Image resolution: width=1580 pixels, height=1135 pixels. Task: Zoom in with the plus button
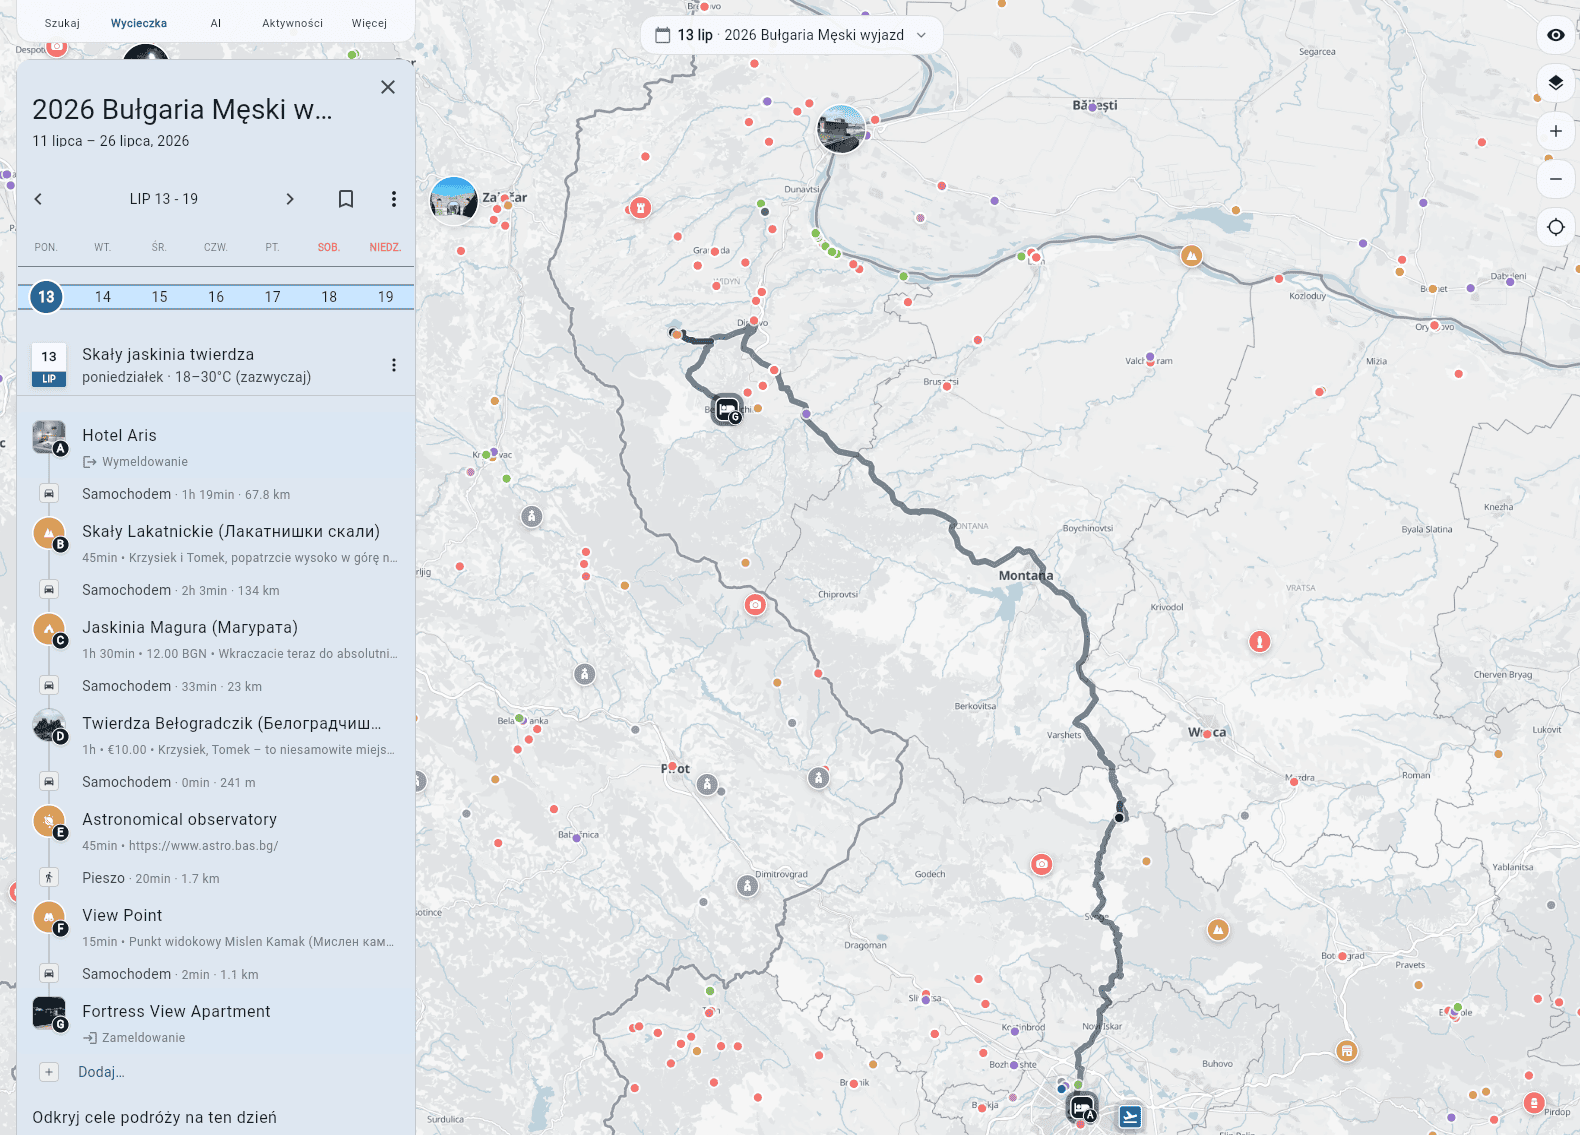click(1555, 131)
